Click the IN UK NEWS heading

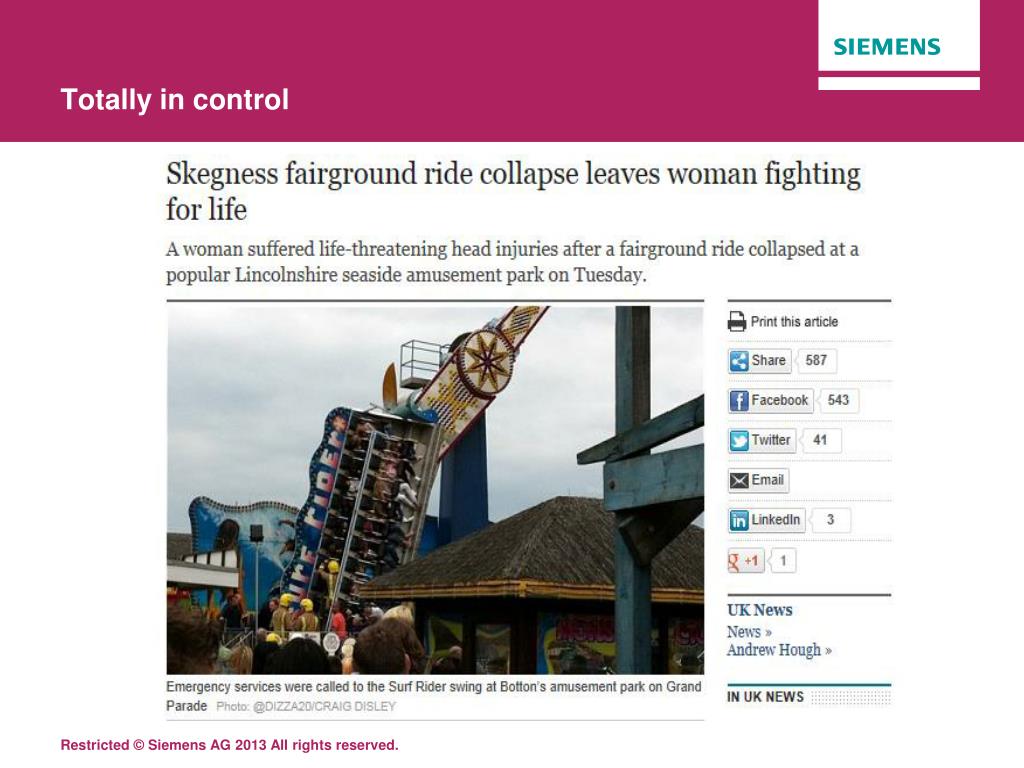tap(765, 697)
